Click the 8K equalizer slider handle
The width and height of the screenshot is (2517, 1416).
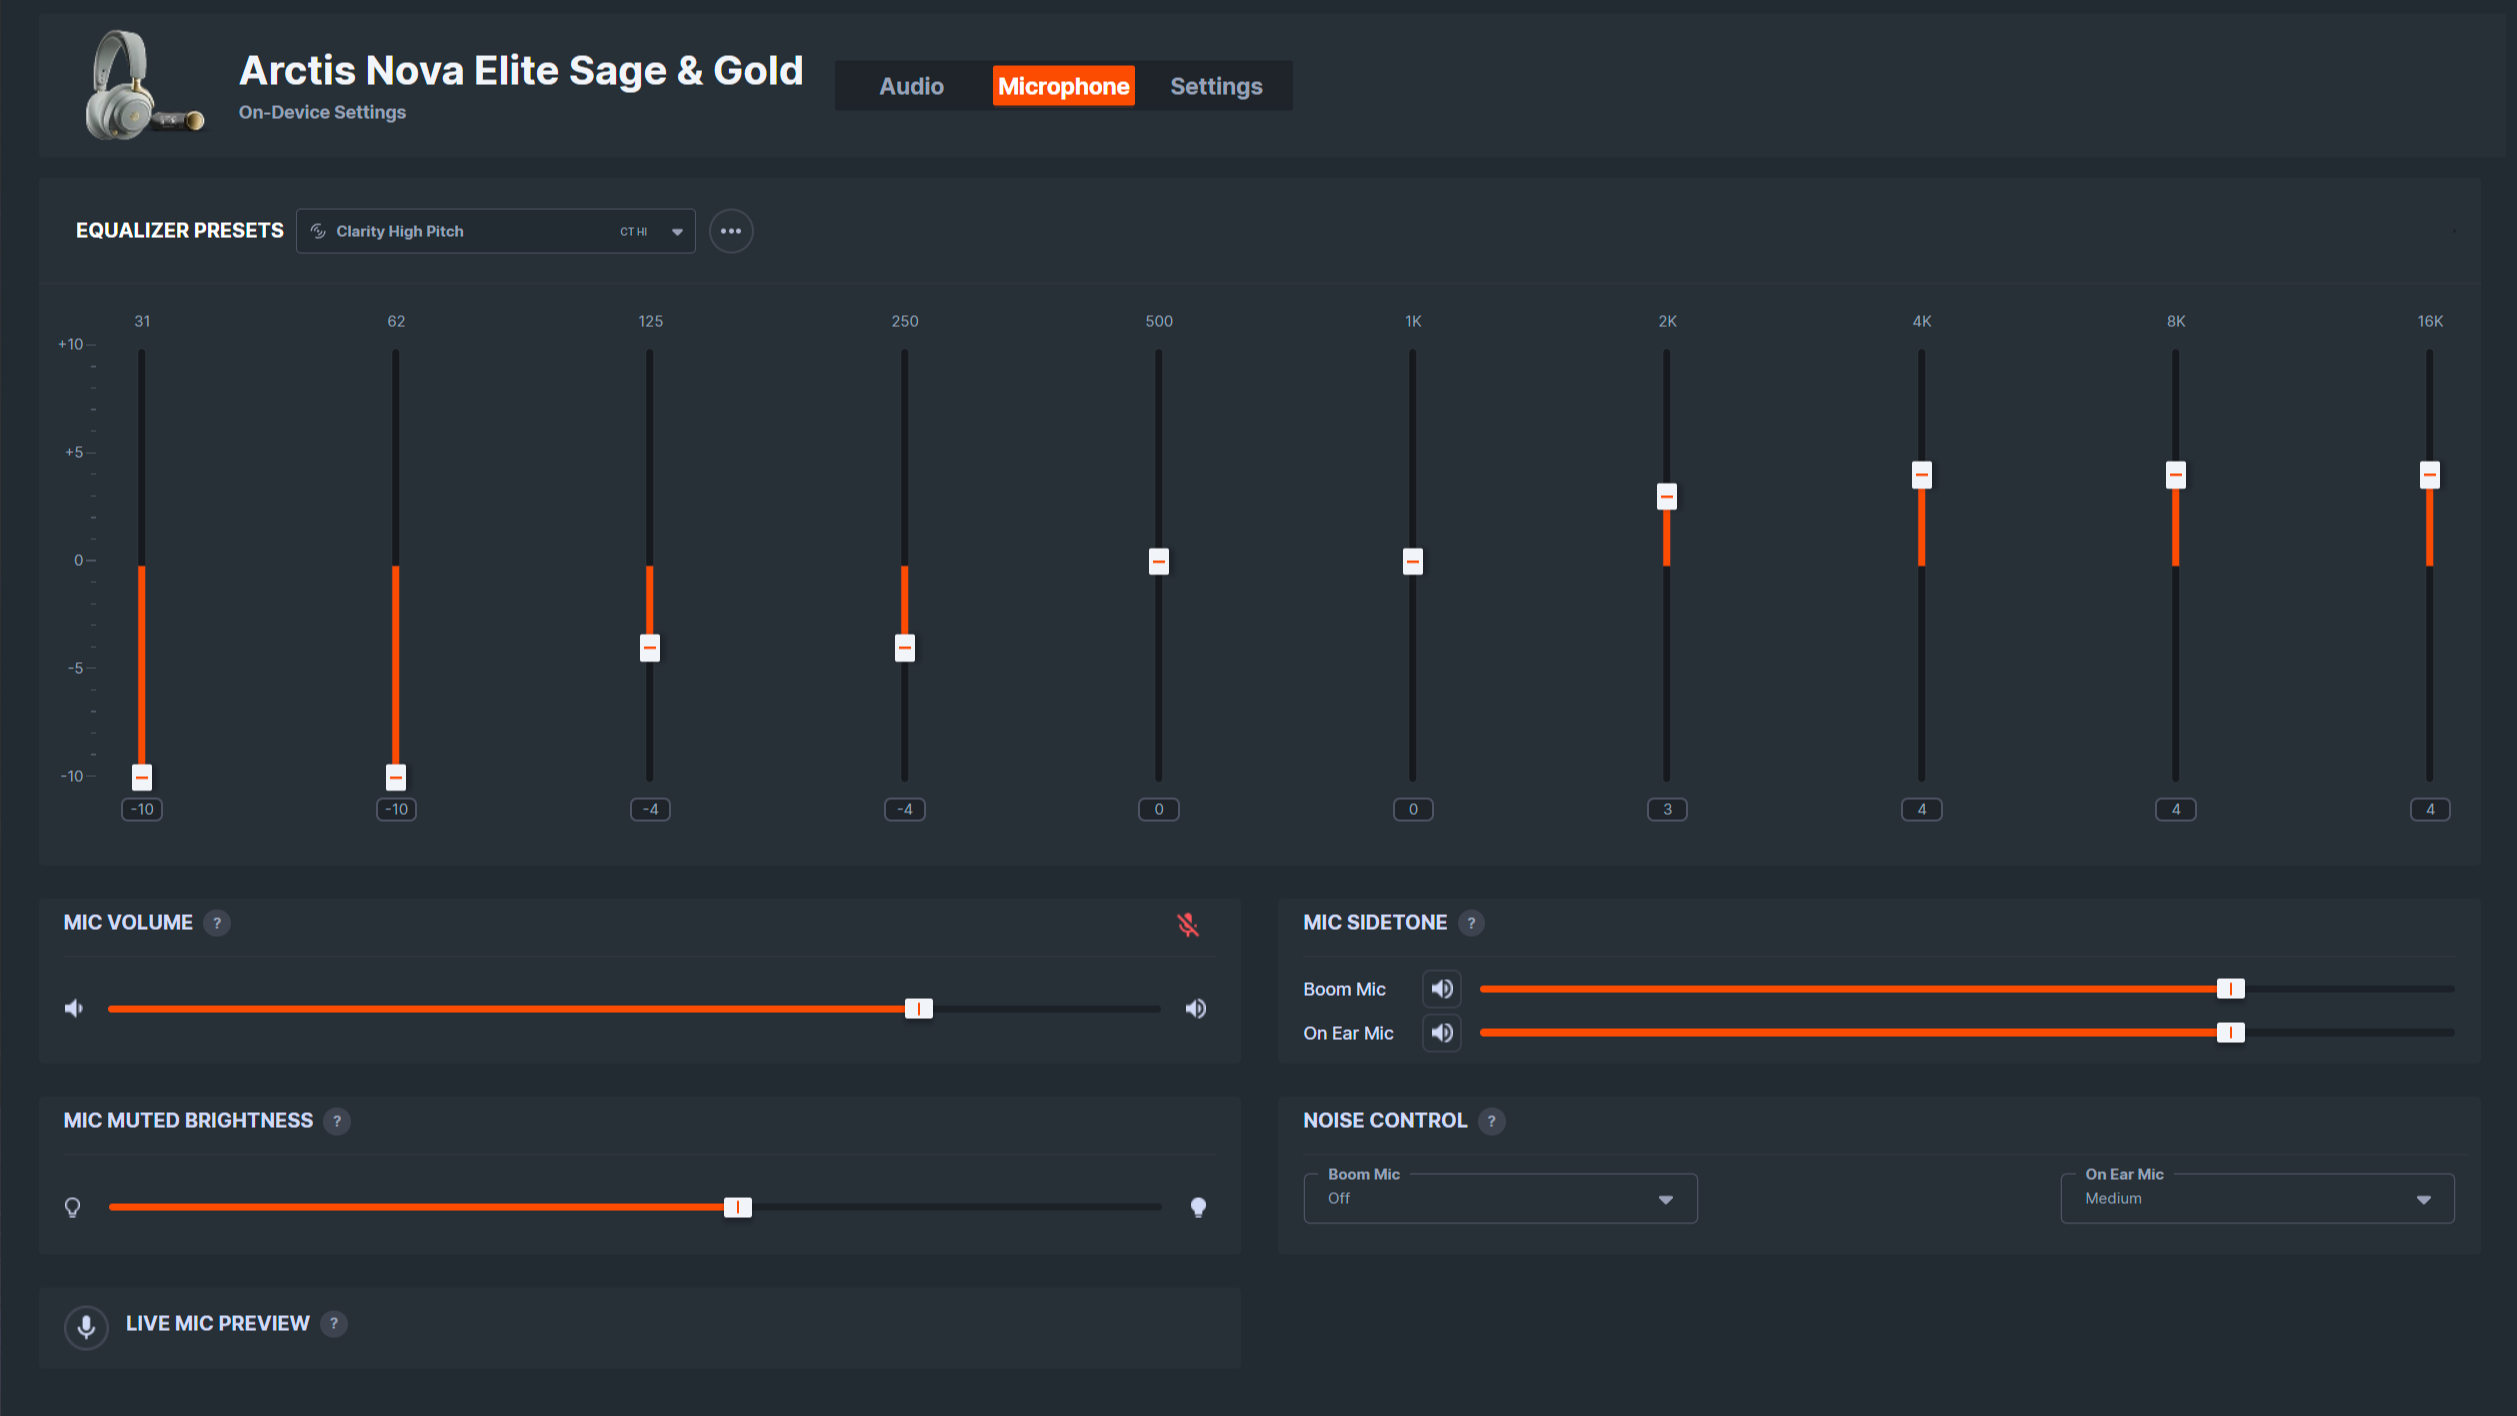(x=2176, y=475)
